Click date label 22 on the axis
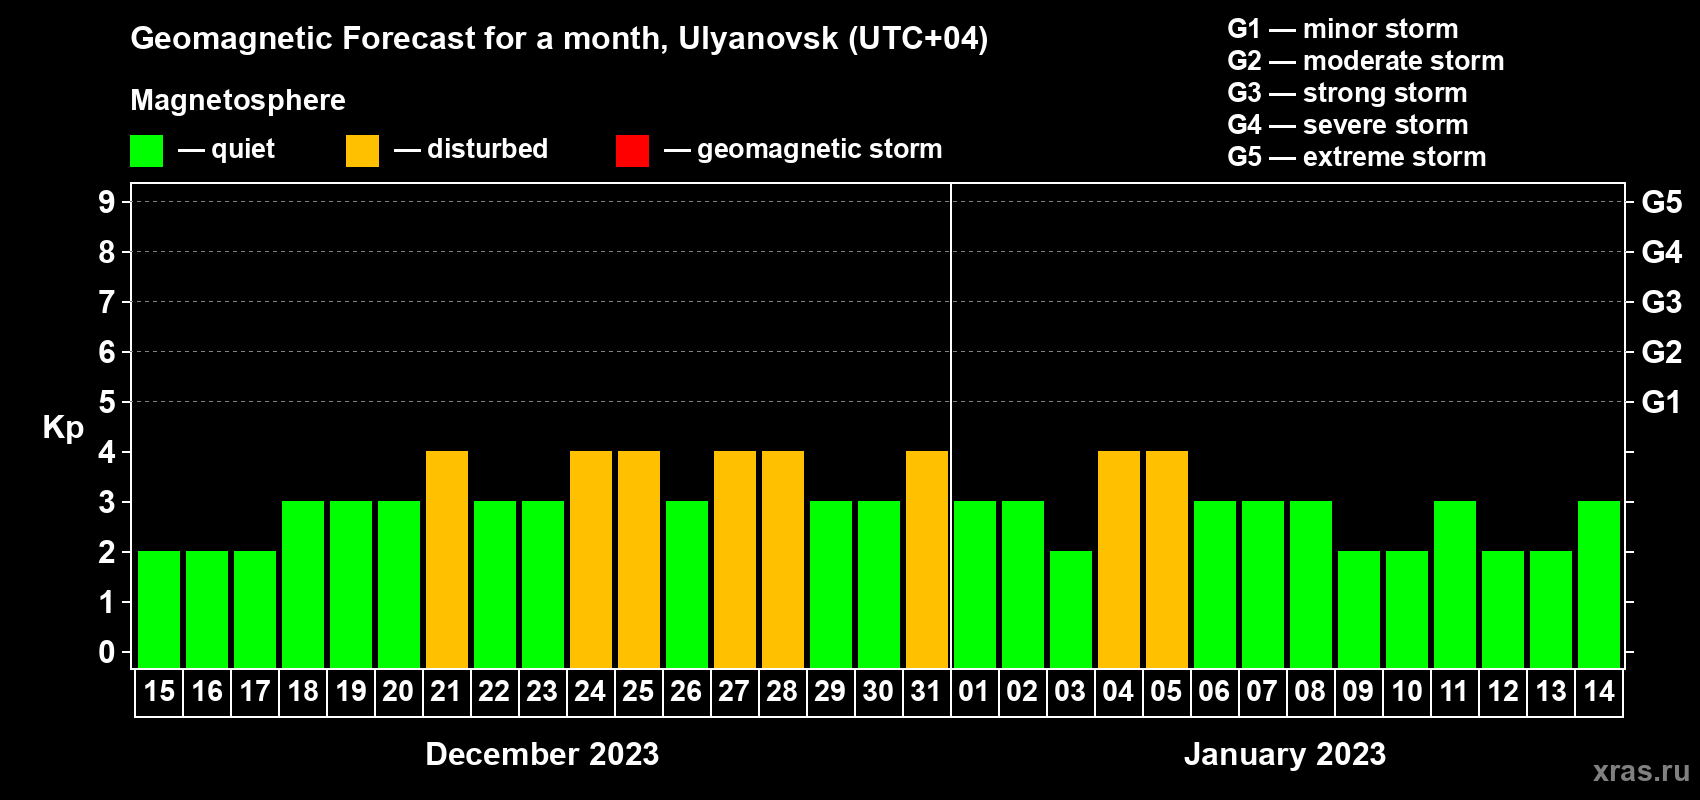 tap(495, 692)
